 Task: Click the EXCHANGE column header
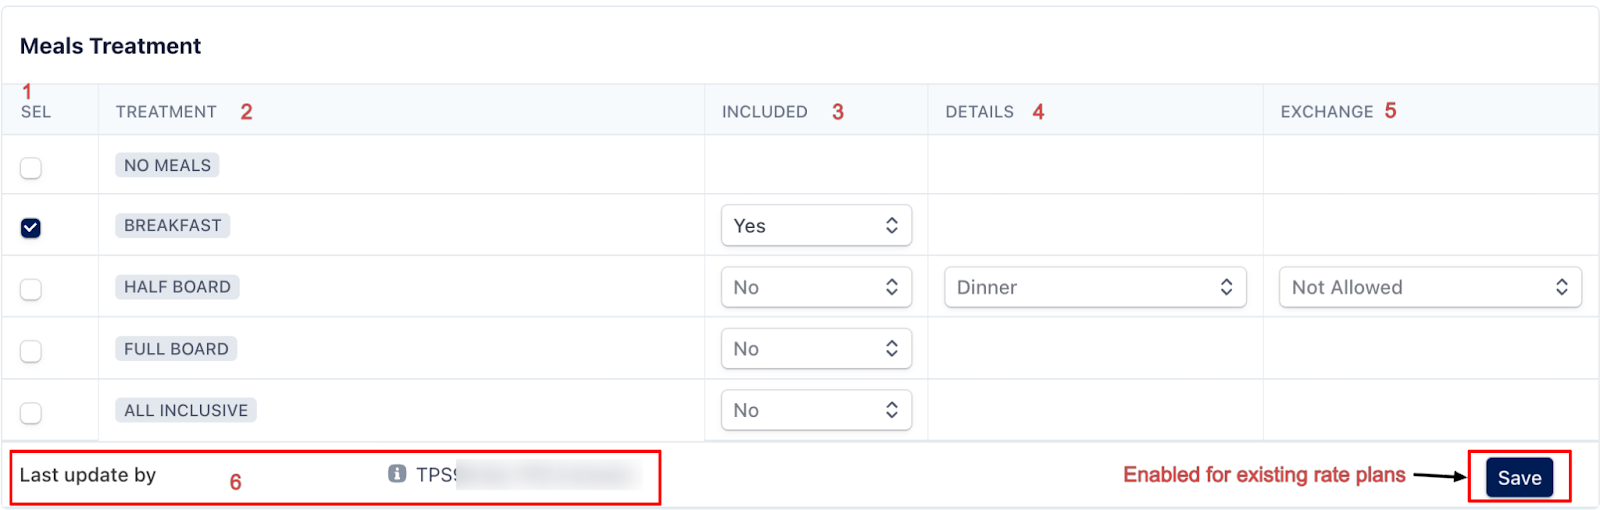click(1327, 112)
